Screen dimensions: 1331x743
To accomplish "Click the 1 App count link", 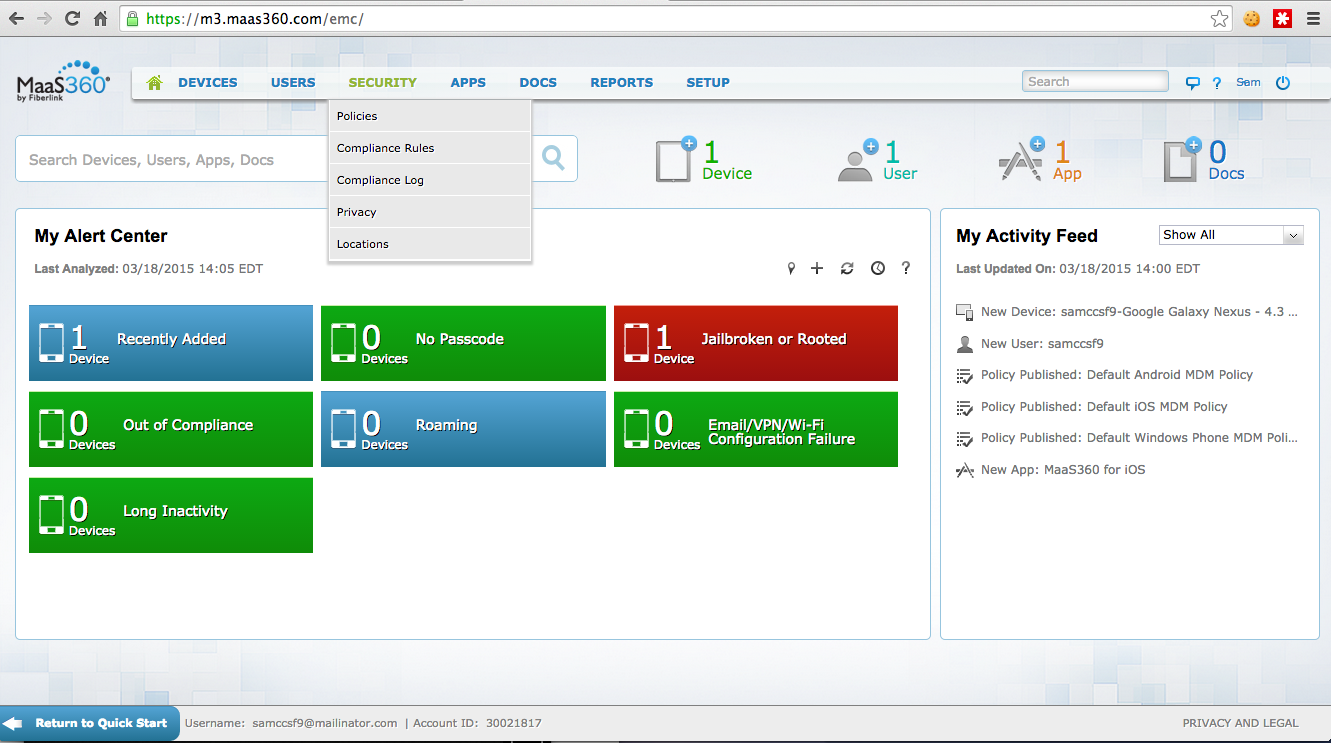I will point(1067,160).
